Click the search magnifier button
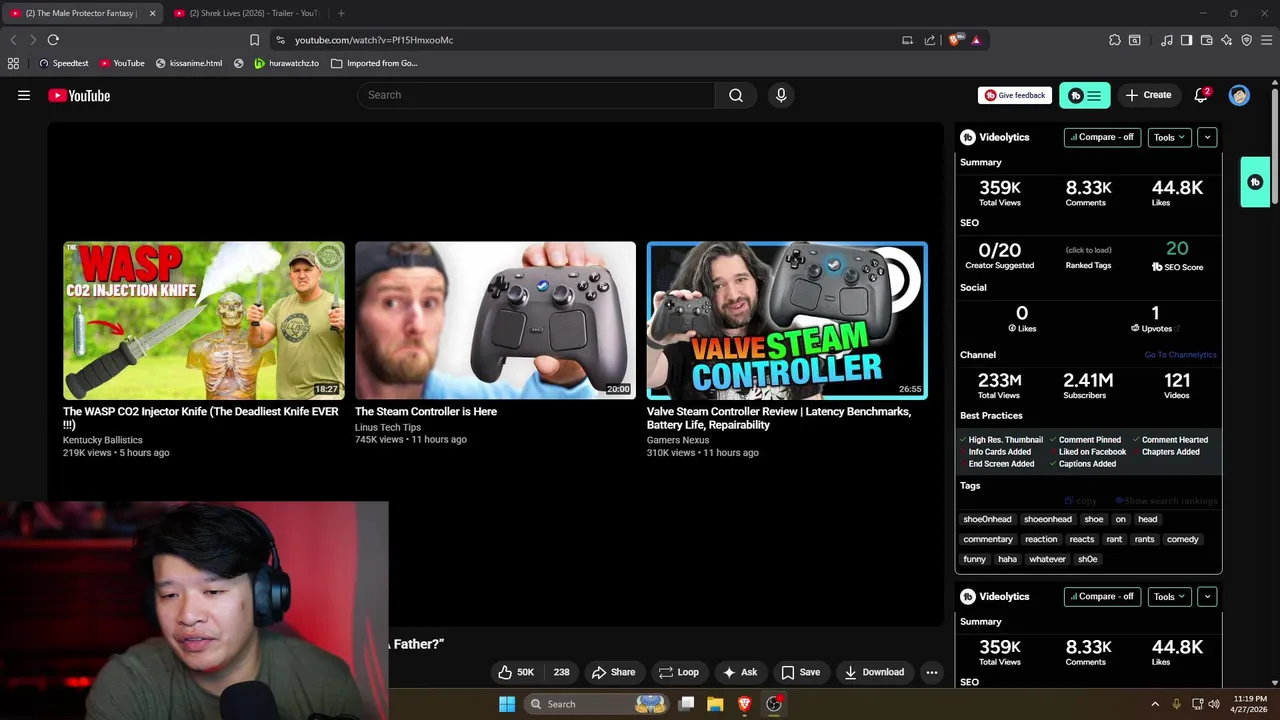Viewport: 1280px width, 720px height. tap(736, 95)
